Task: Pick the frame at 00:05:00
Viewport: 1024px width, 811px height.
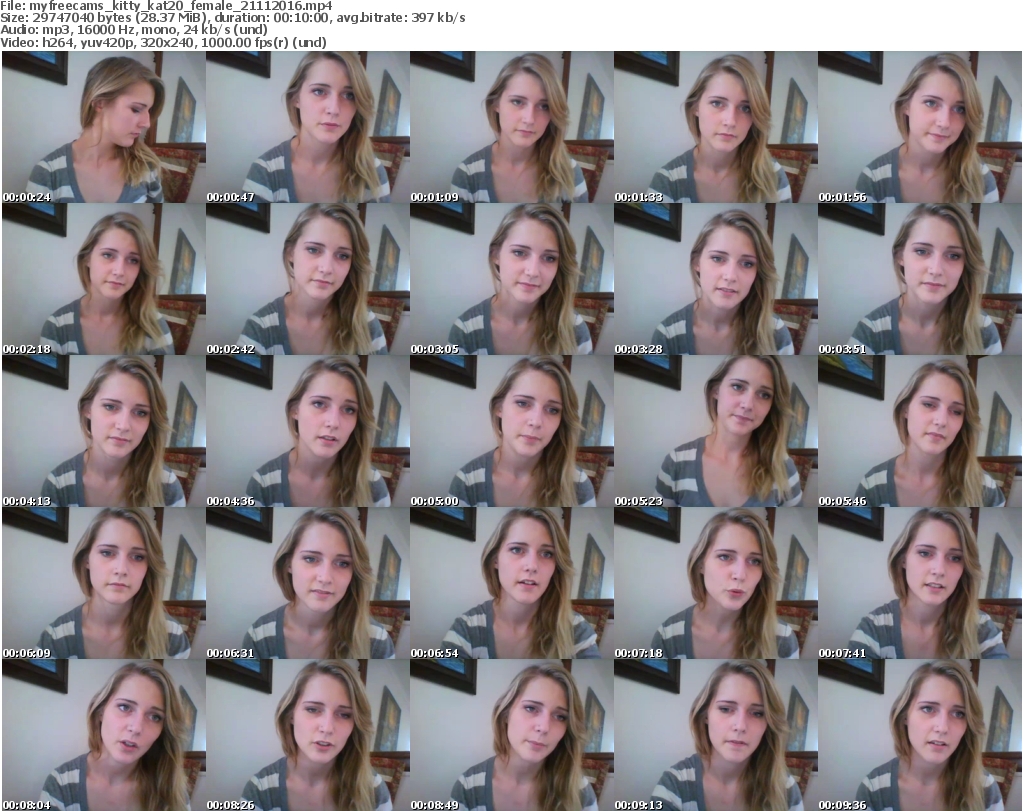Action: click(x=511, y=431)
